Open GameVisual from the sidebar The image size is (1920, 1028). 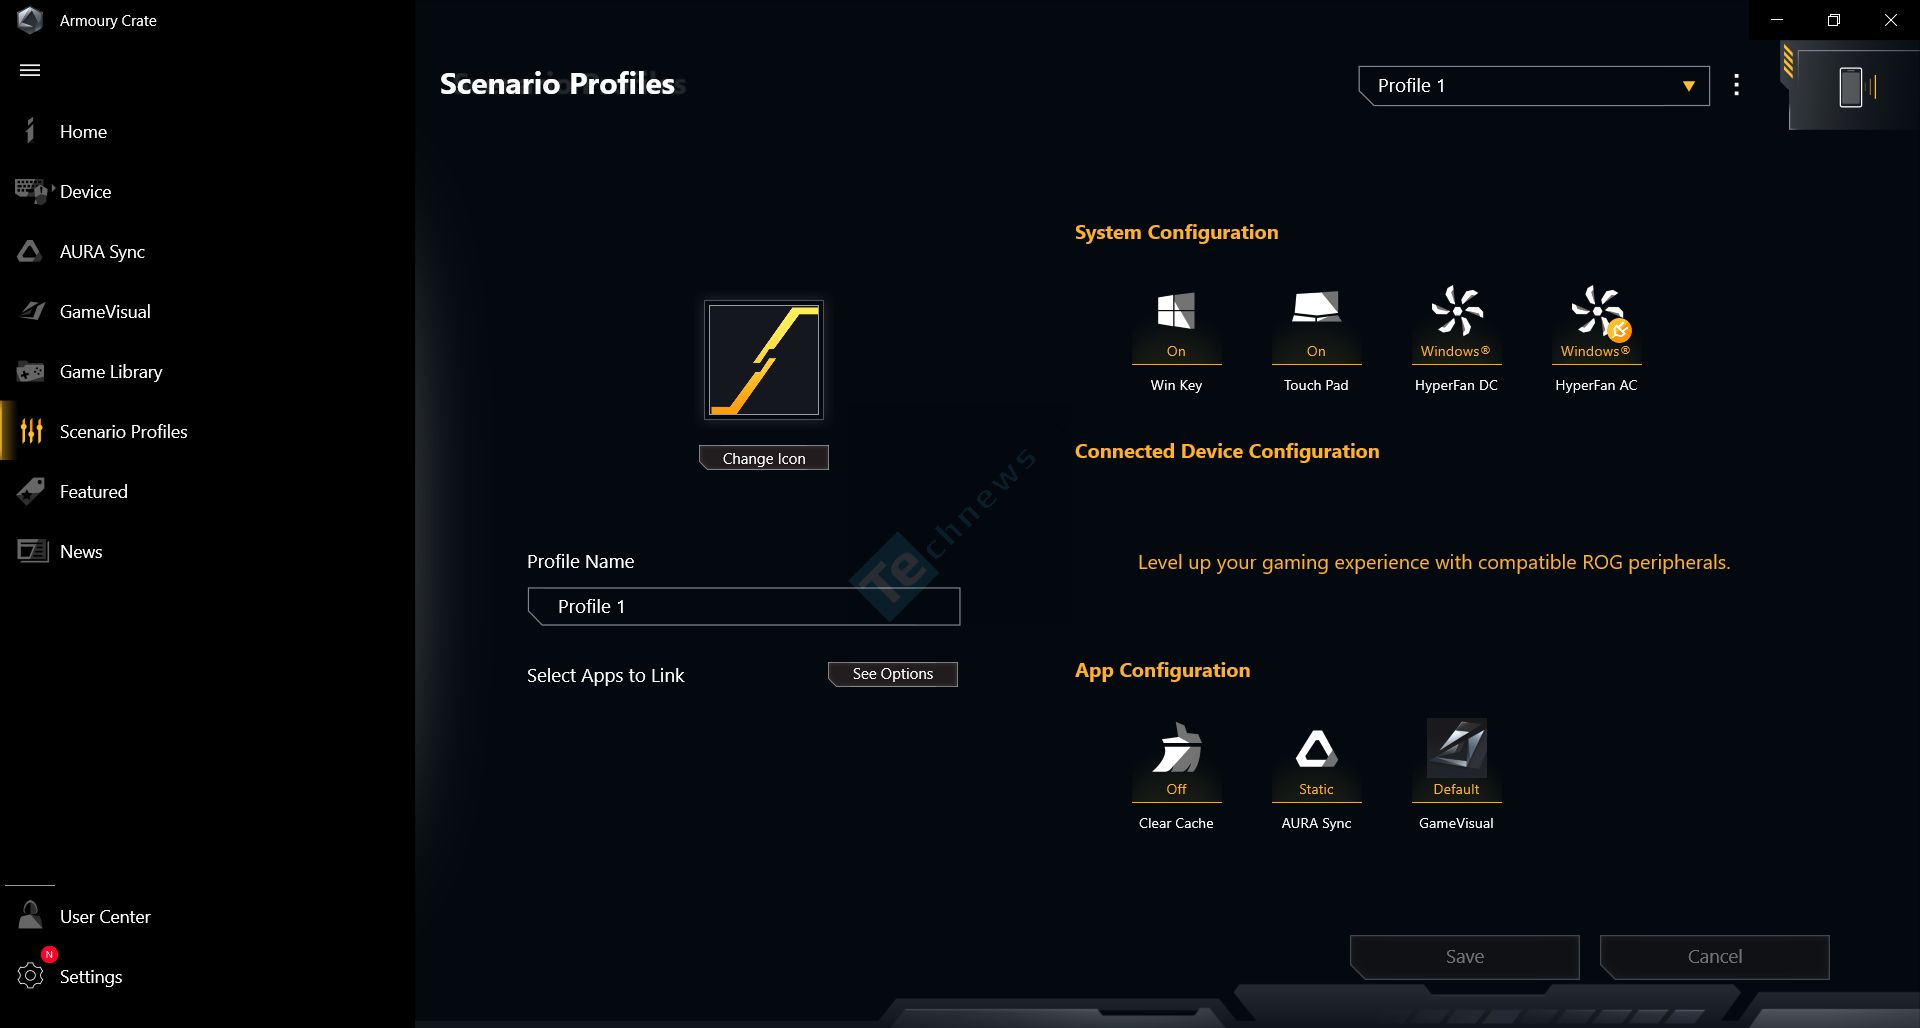coord(105,311)
